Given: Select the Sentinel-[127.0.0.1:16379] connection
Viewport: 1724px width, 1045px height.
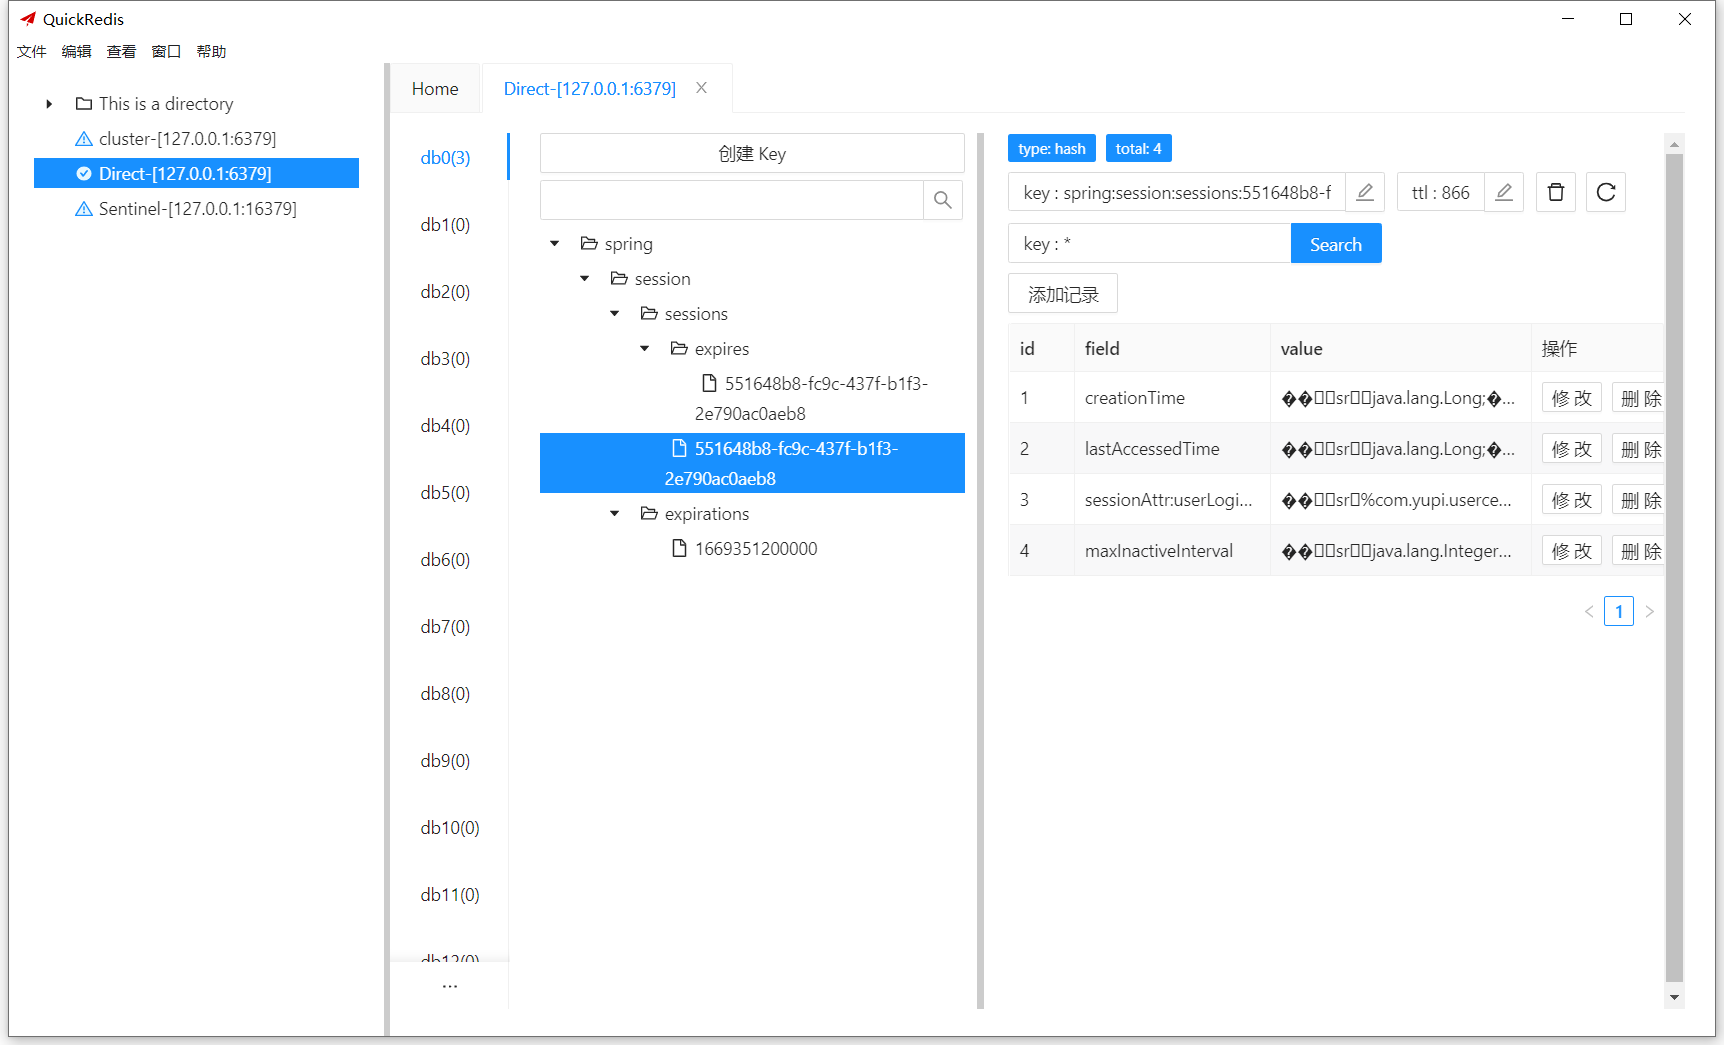Looking at the screenshot, I should 197,209.
